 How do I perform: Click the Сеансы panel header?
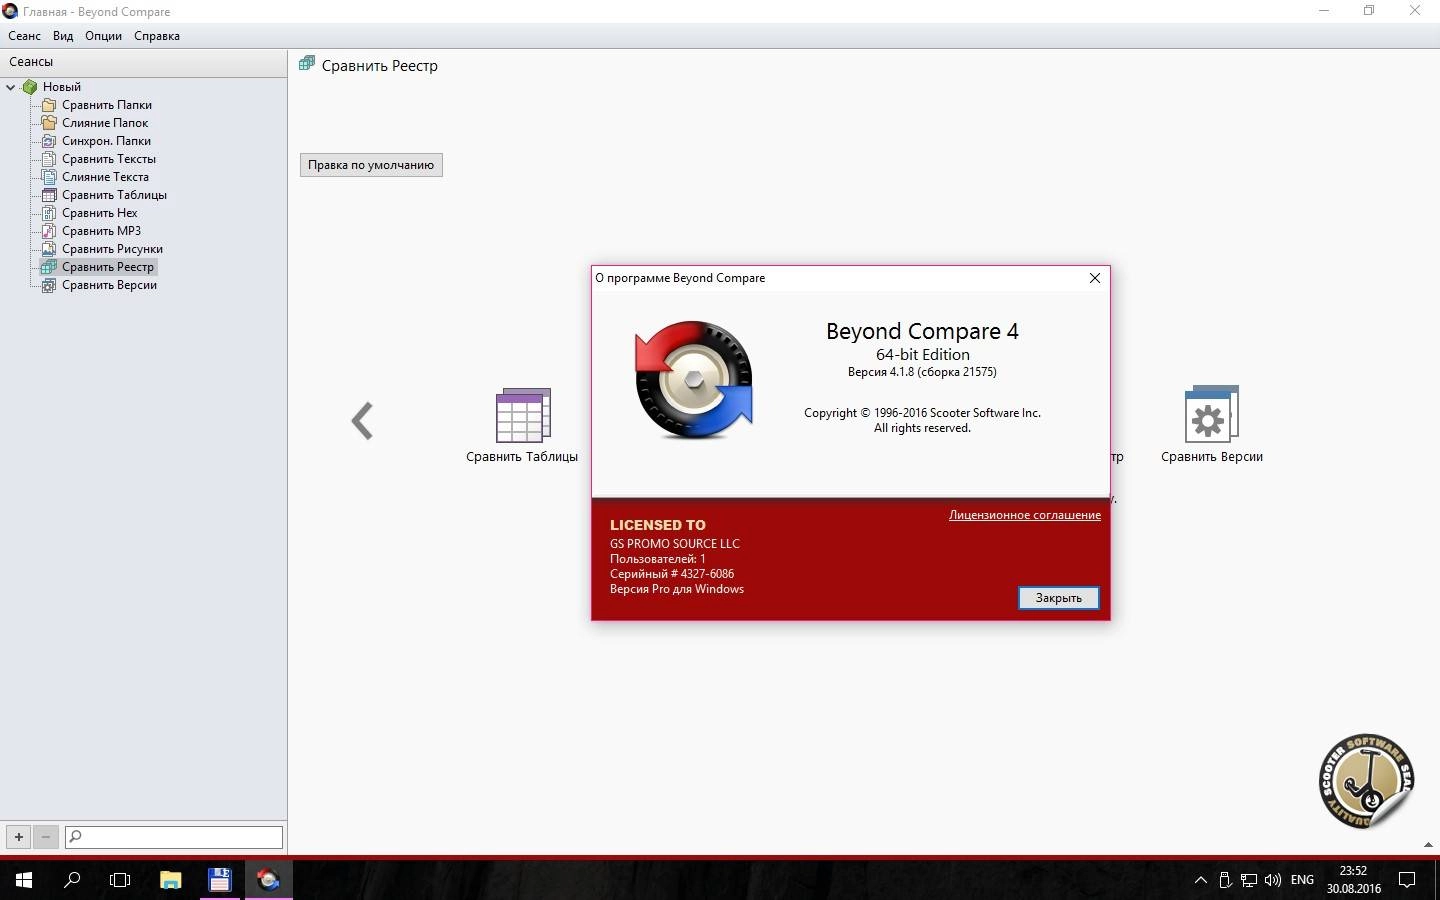pos(143,62)
